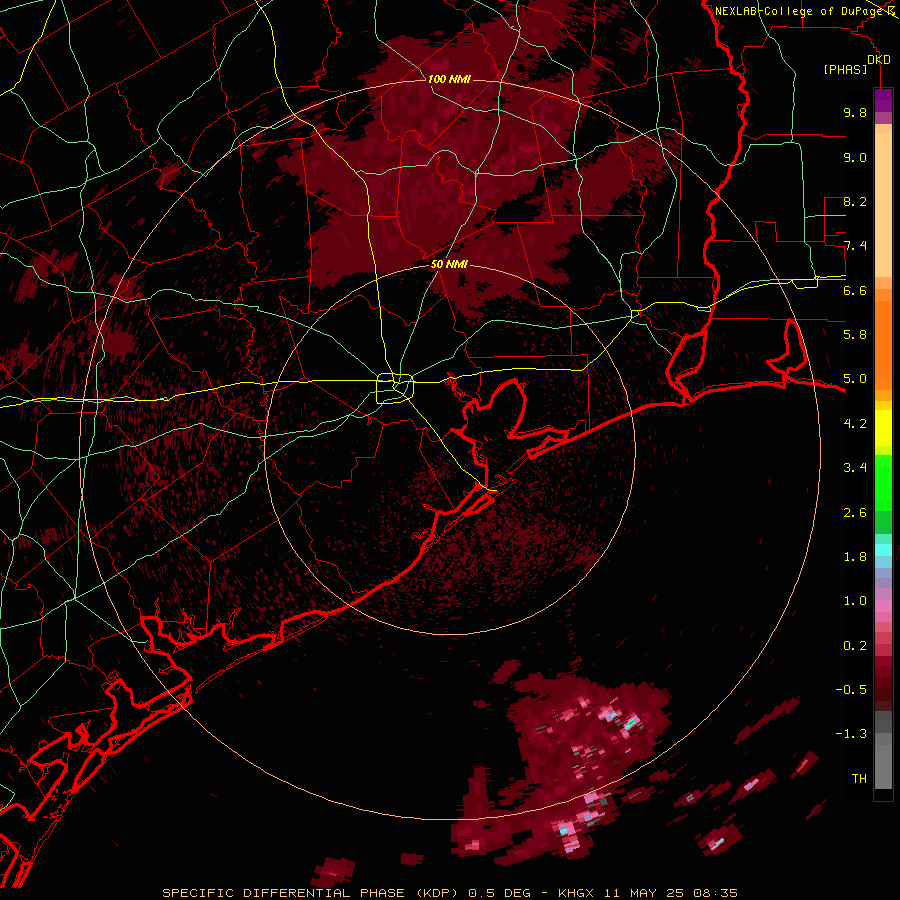
Task: Click the 9.8 value on the color scale
Action: [855, 112]
